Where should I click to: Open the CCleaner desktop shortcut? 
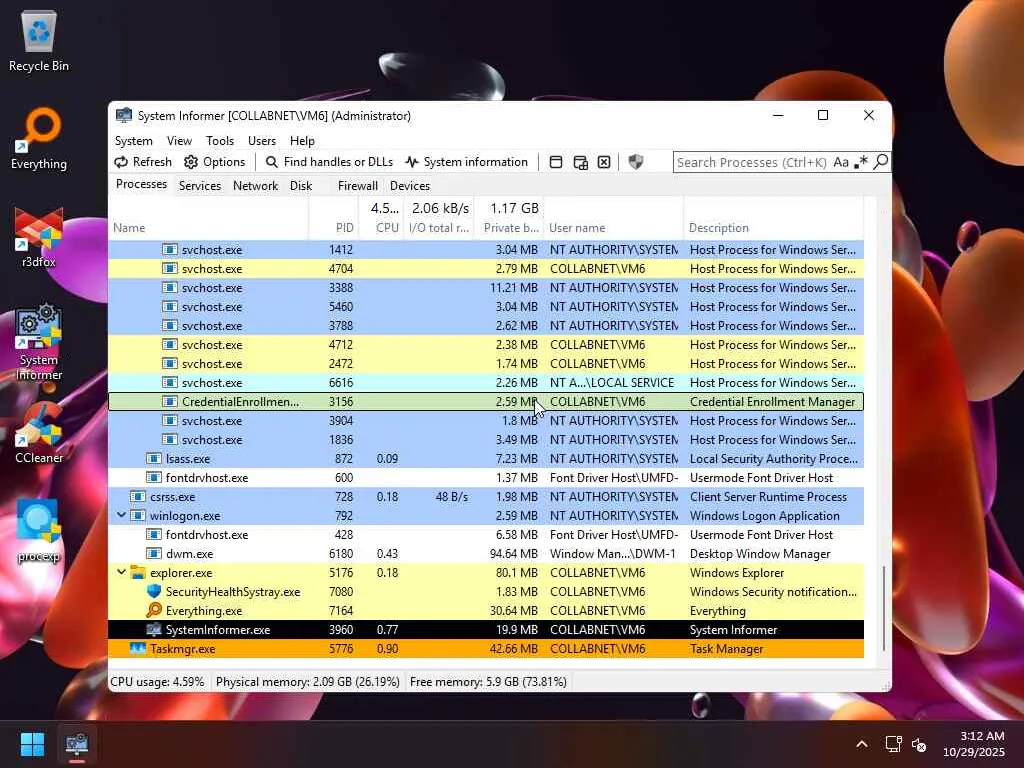pos(39,434)
